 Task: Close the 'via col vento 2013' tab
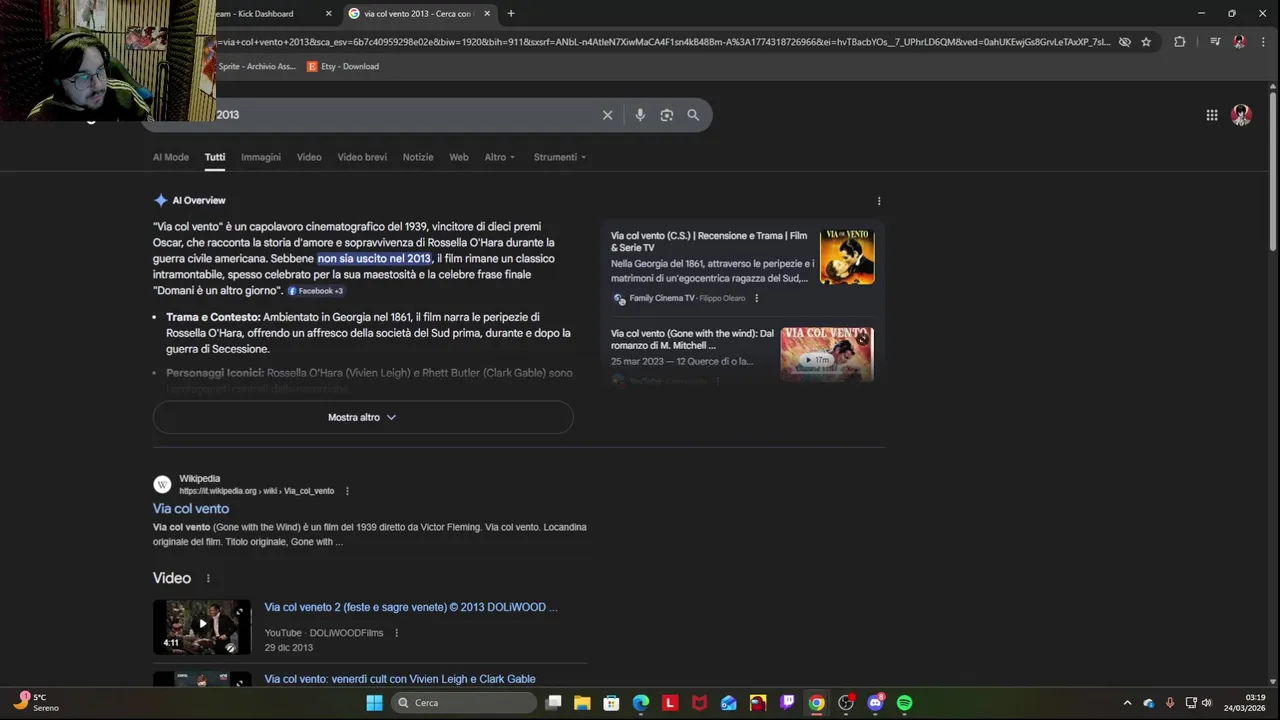pyautogui.click(x=487, y=14)
